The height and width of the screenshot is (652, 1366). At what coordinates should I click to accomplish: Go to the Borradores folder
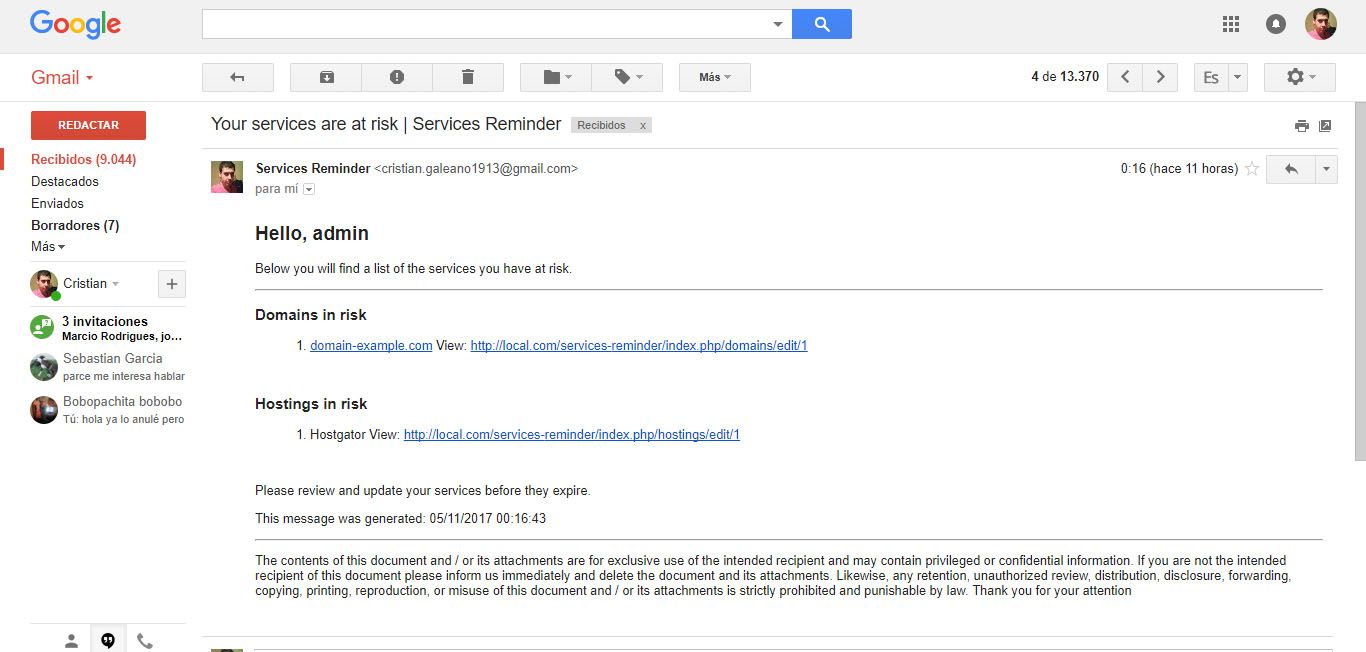point(75,225)
